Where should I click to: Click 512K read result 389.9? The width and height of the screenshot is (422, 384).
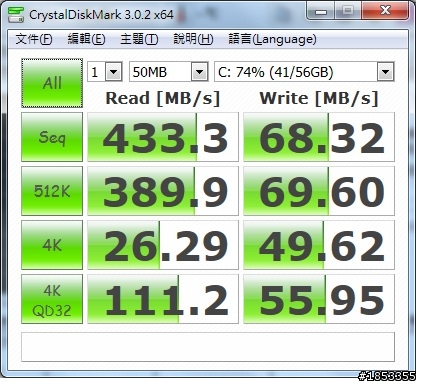(x=163, y=191)
